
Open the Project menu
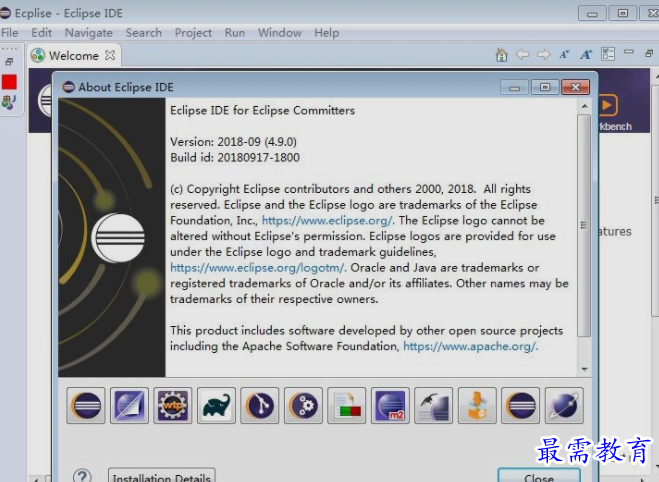point(193,33)
